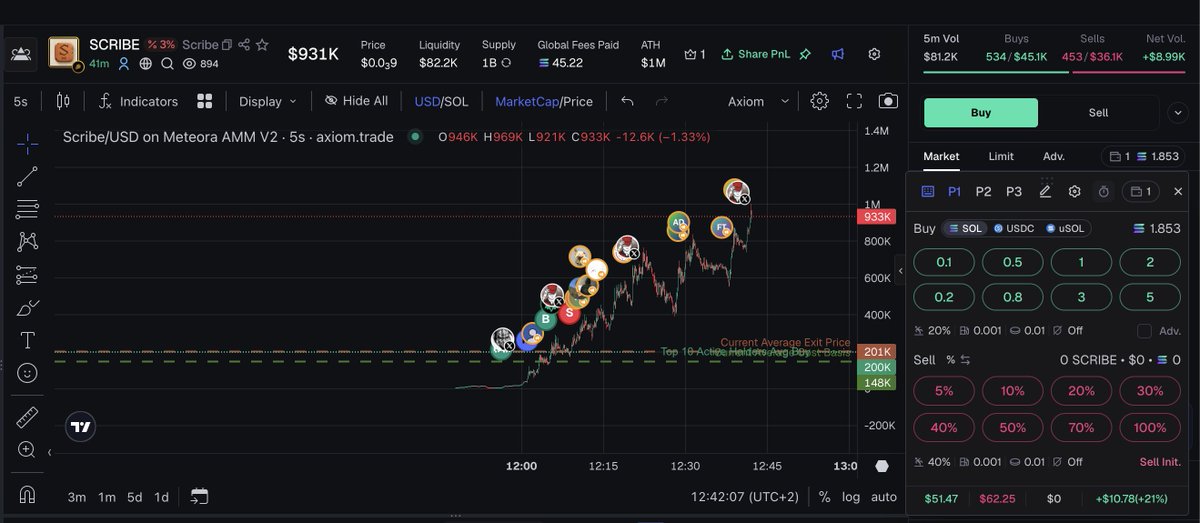This screenshot has width=1200, height=523.
Task: Select the brush drawing tool
Action: tap(27, 307)
